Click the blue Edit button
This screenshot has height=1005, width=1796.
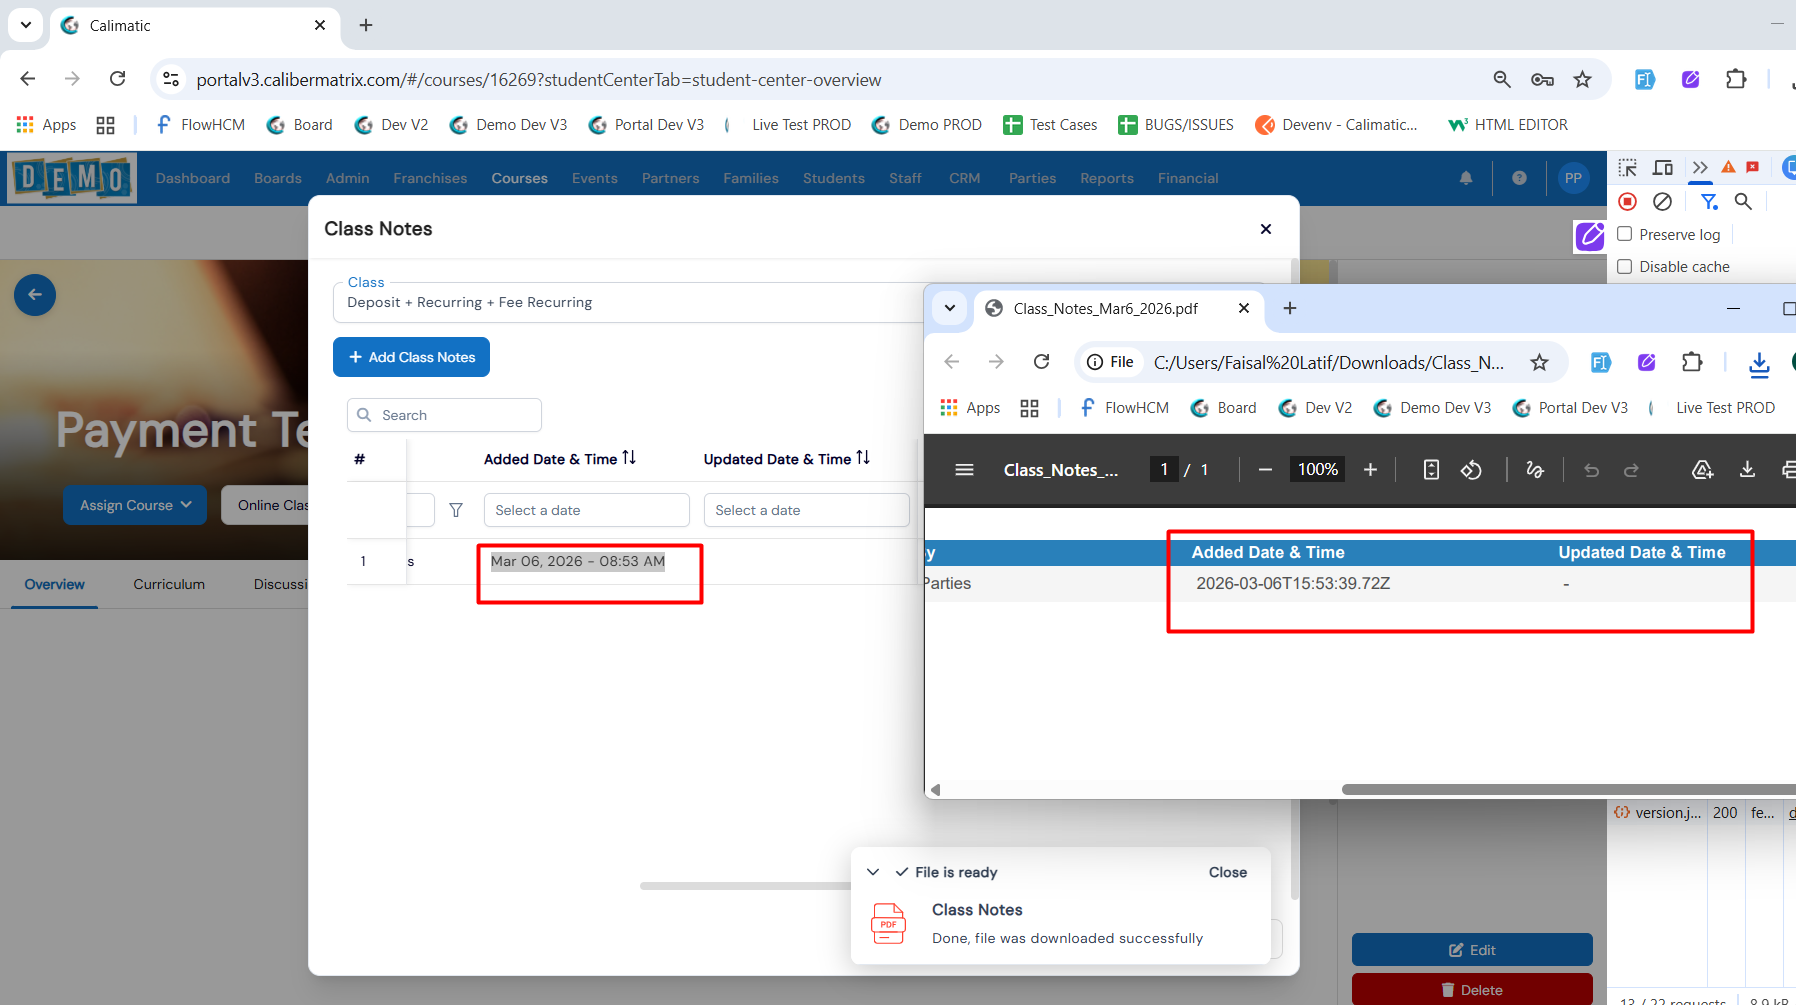pyautogui.click(x=1472, y=950)
